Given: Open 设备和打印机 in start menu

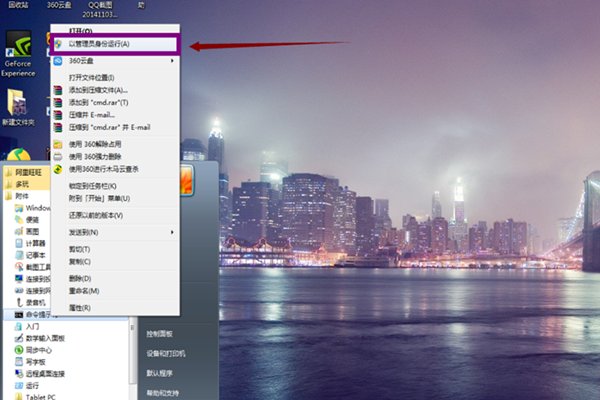Looking at the screenshot, I should (x=166, y=354).
